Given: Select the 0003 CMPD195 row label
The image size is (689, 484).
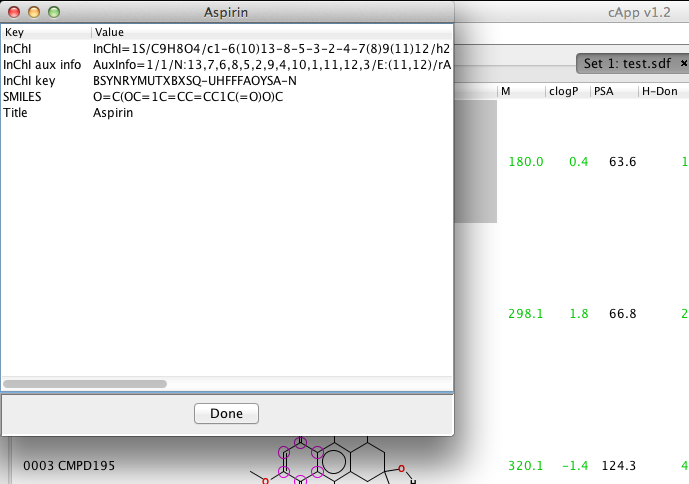Looking at the screenshot, I should click(x=69, y=466).
